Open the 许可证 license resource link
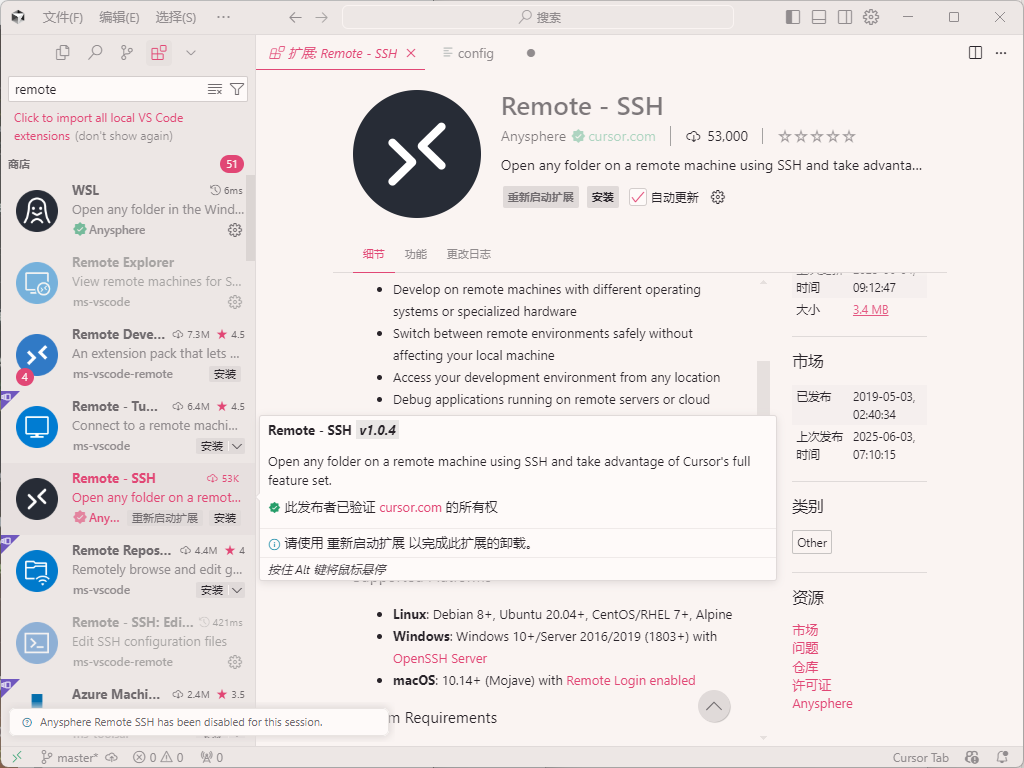 pyautogui.click(x=812, y=685)
